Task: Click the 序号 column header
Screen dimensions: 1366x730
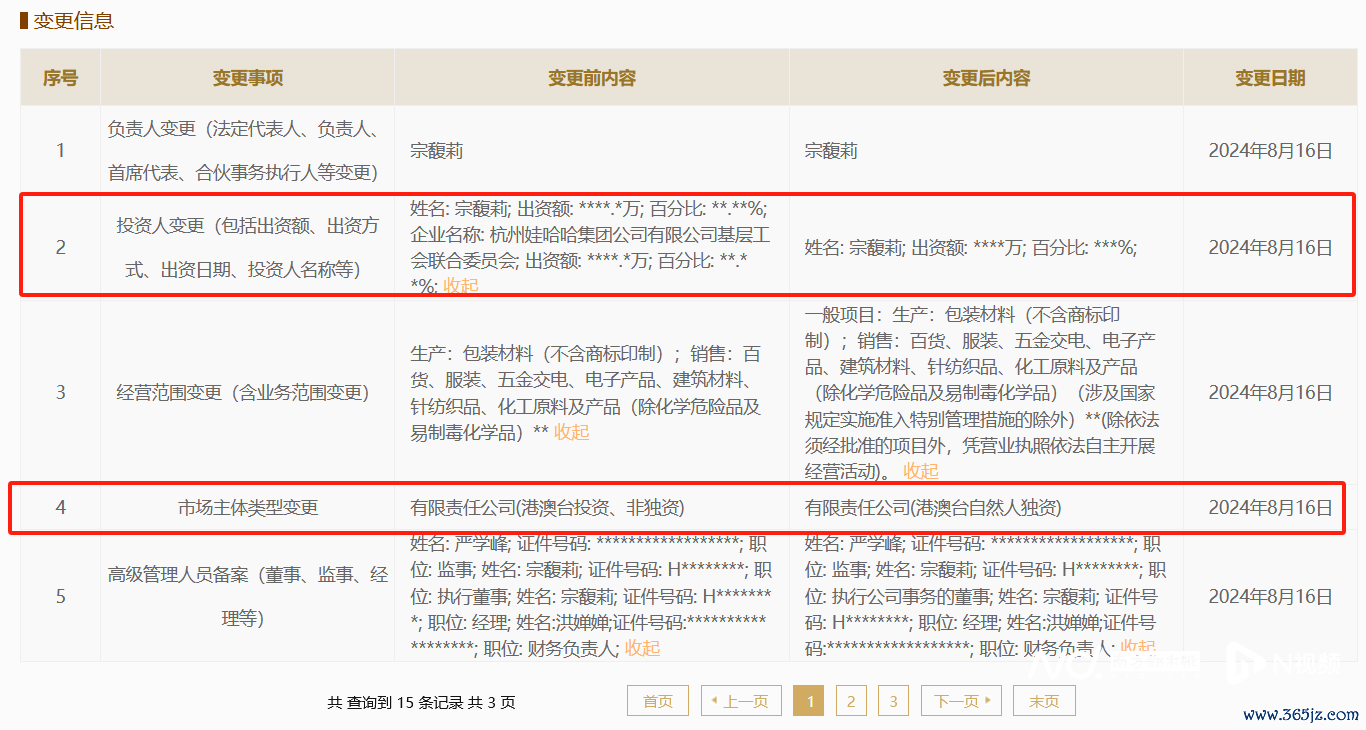Action: click(x=60, y=78)
